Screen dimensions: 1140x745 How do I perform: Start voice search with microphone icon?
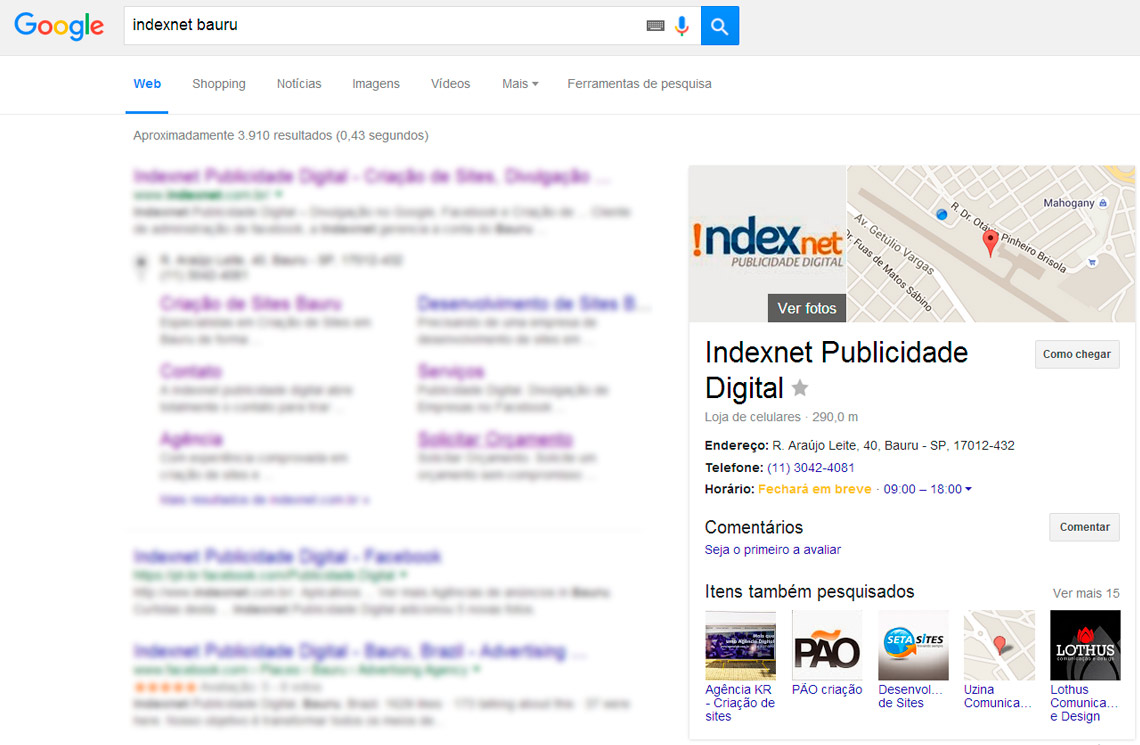point(682,26)
